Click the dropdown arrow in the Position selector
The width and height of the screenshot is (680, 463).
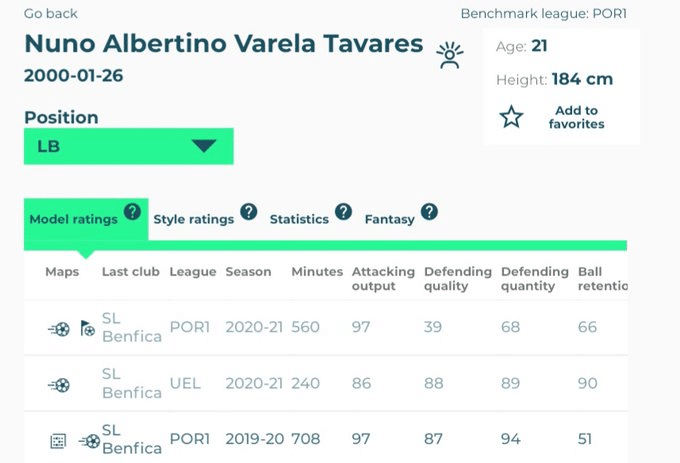pyautogui.click(x=204, y=146)
